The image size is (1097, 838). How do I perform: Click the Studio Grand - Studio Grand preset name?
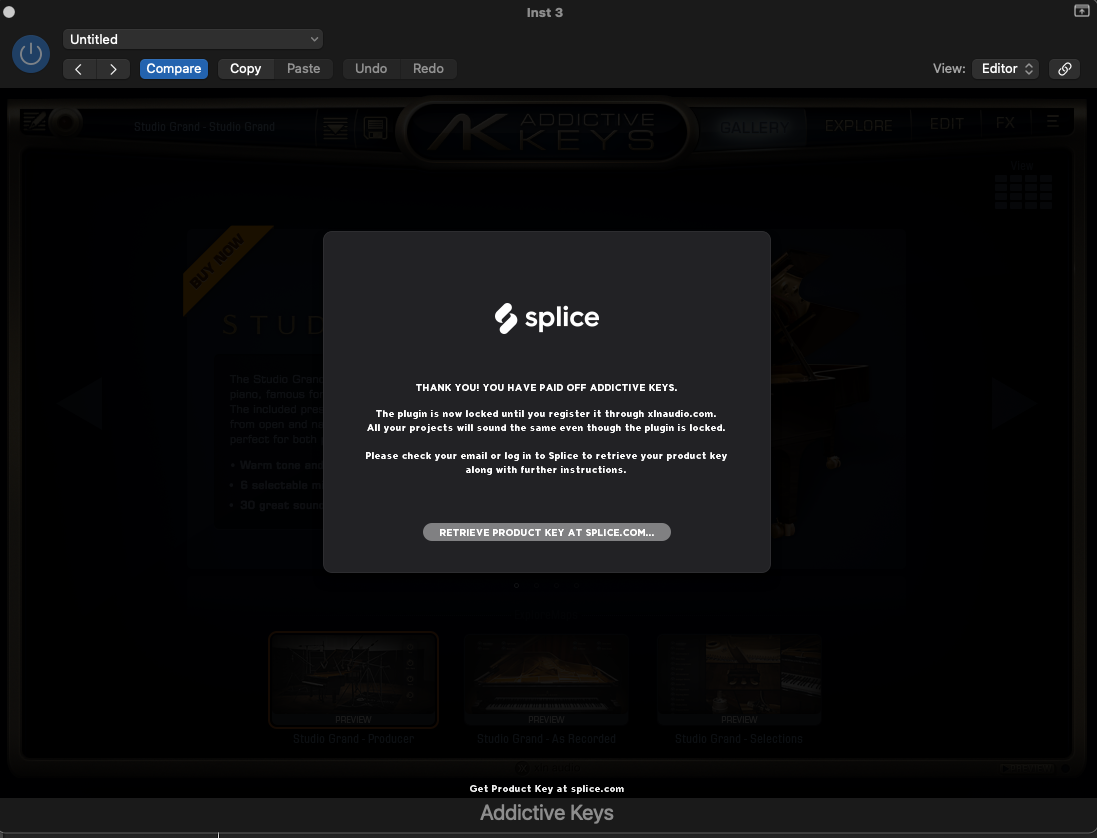coord(204,127)
